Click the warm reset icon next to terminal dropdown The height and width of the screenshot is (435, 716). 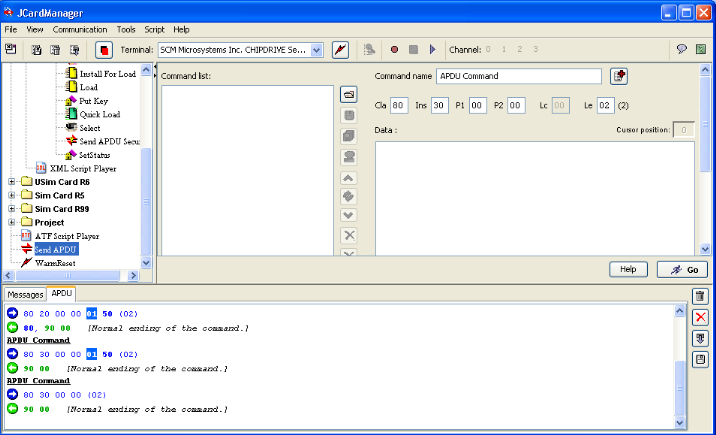click(340, 49)
